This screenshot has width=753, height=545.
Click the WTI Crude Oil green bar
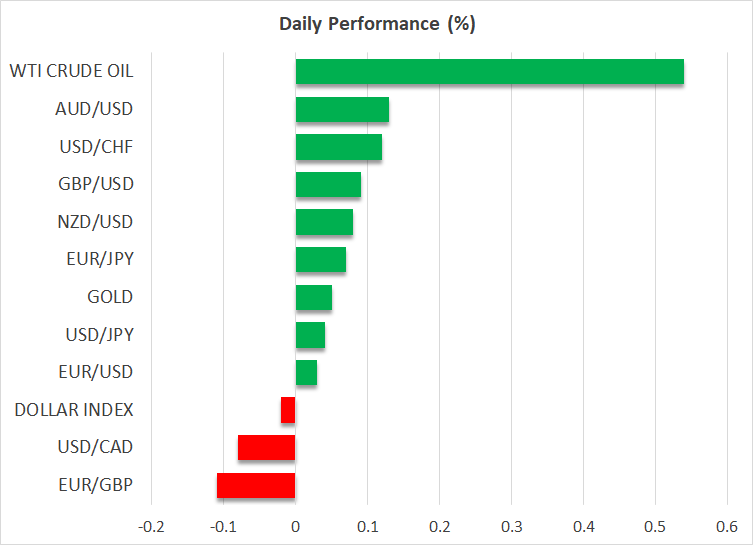489,72
